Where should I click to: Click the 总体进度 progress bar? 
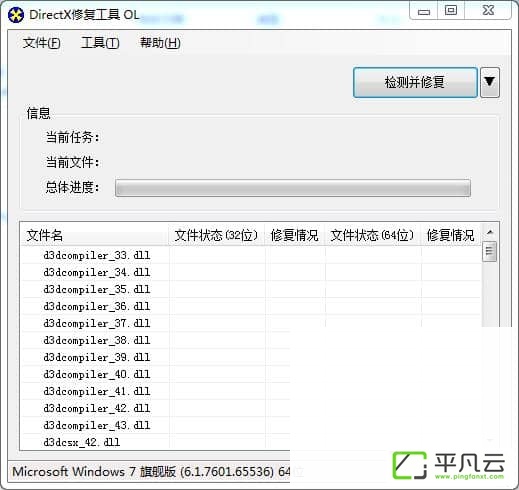point(293,188)
